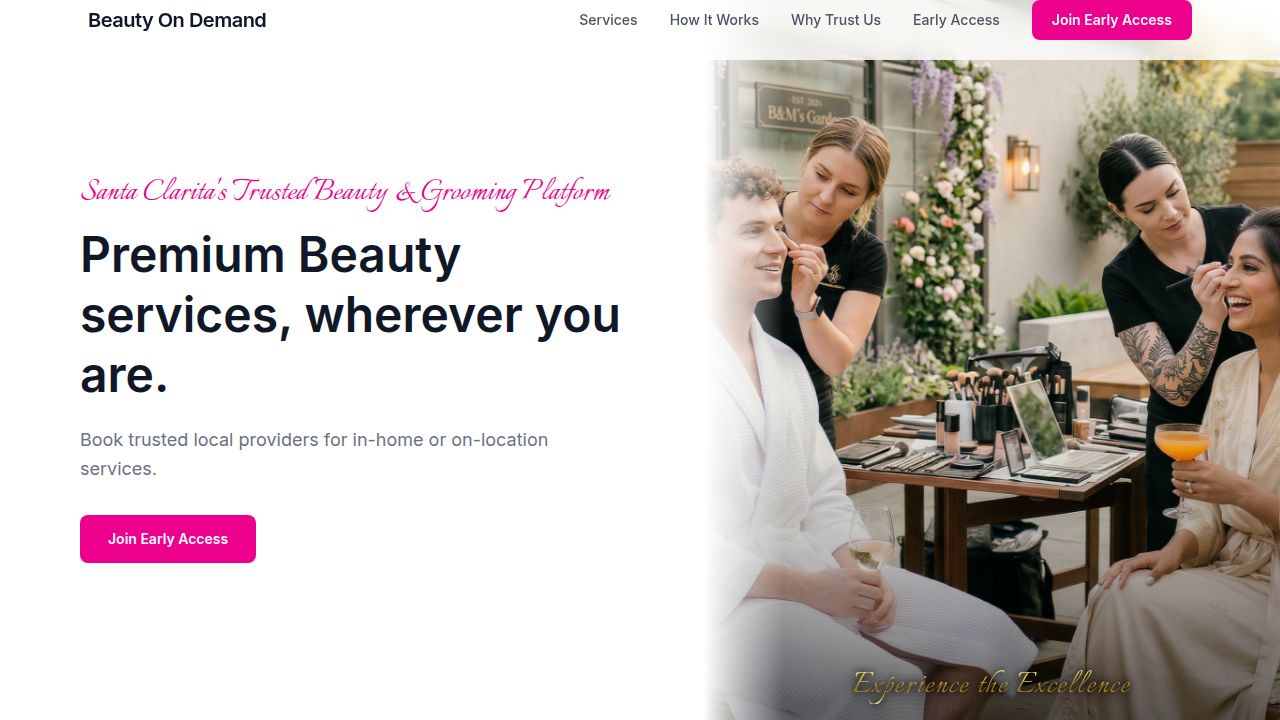This screenshot has height=720, width=1280.
Task: Click the Book trusted local providers text
Action: point(314,454)
